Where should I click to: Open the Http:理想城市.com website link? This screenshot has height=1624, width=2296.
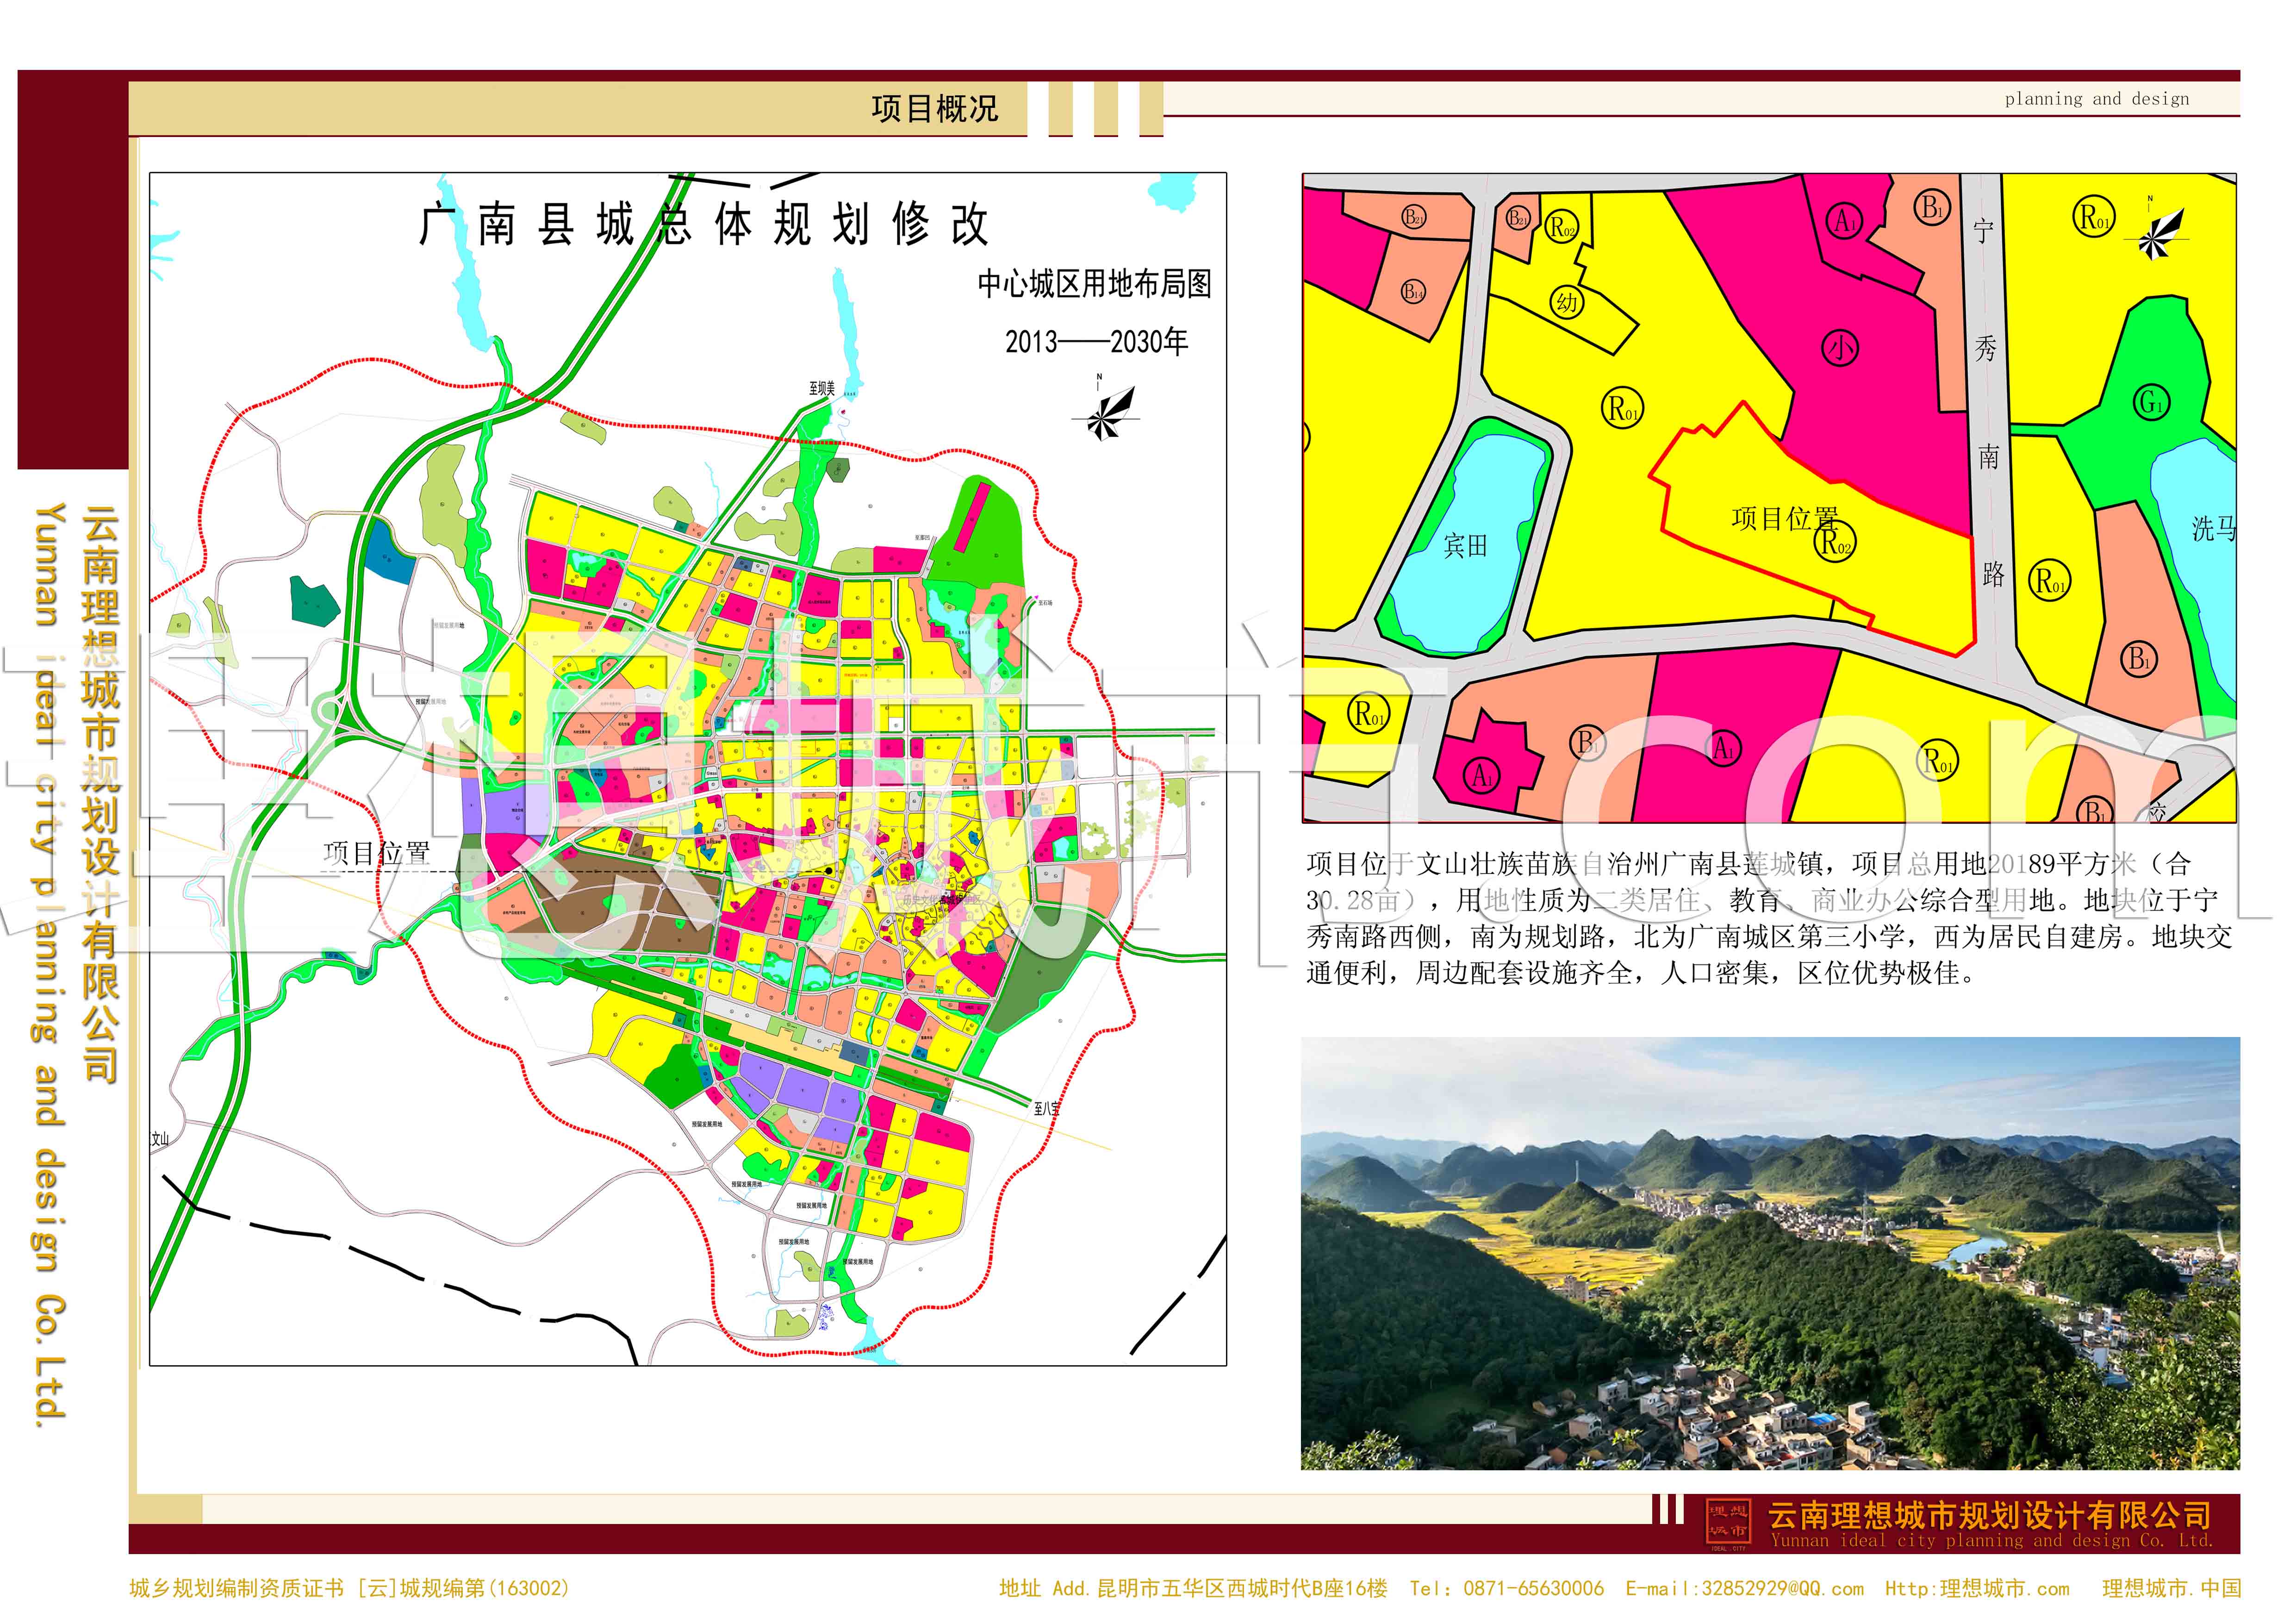click(1977, 1589)
